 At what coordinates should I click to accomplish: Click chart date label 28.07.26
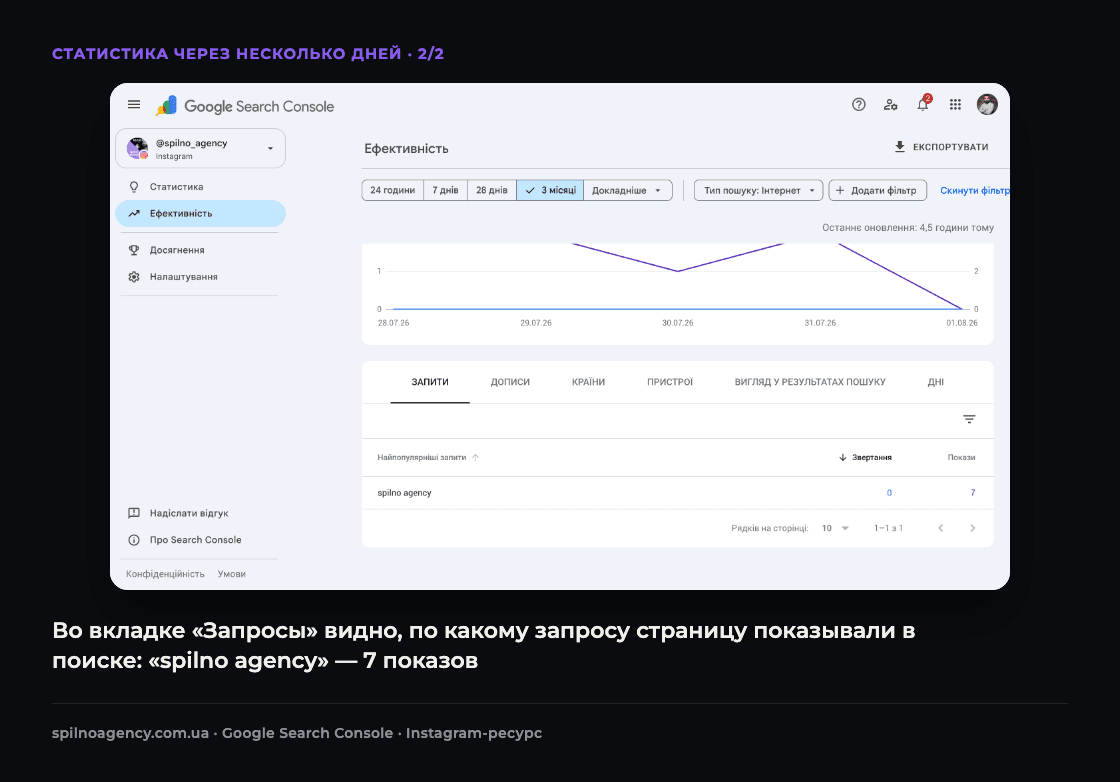(x=394, y=323)
